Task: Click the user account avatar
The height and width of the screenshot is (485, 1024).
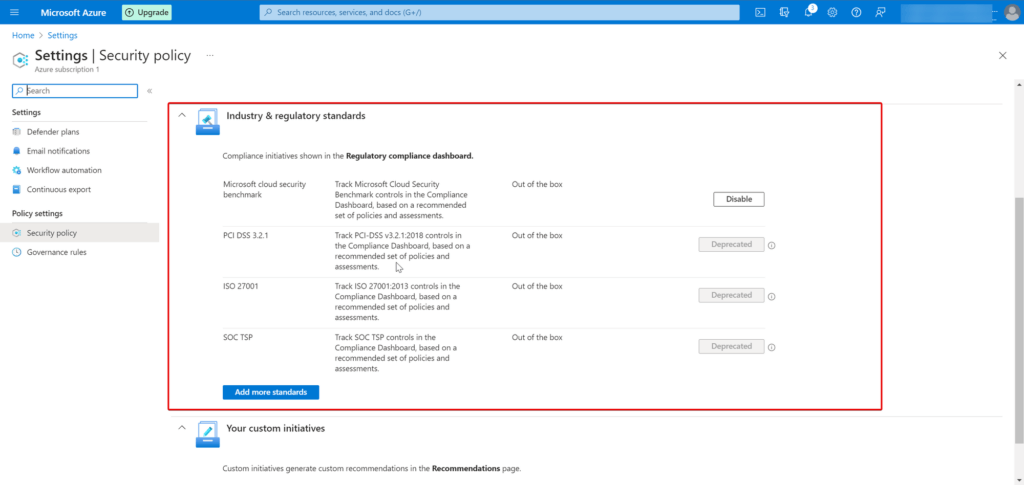Action: (x=1013, y=12)
